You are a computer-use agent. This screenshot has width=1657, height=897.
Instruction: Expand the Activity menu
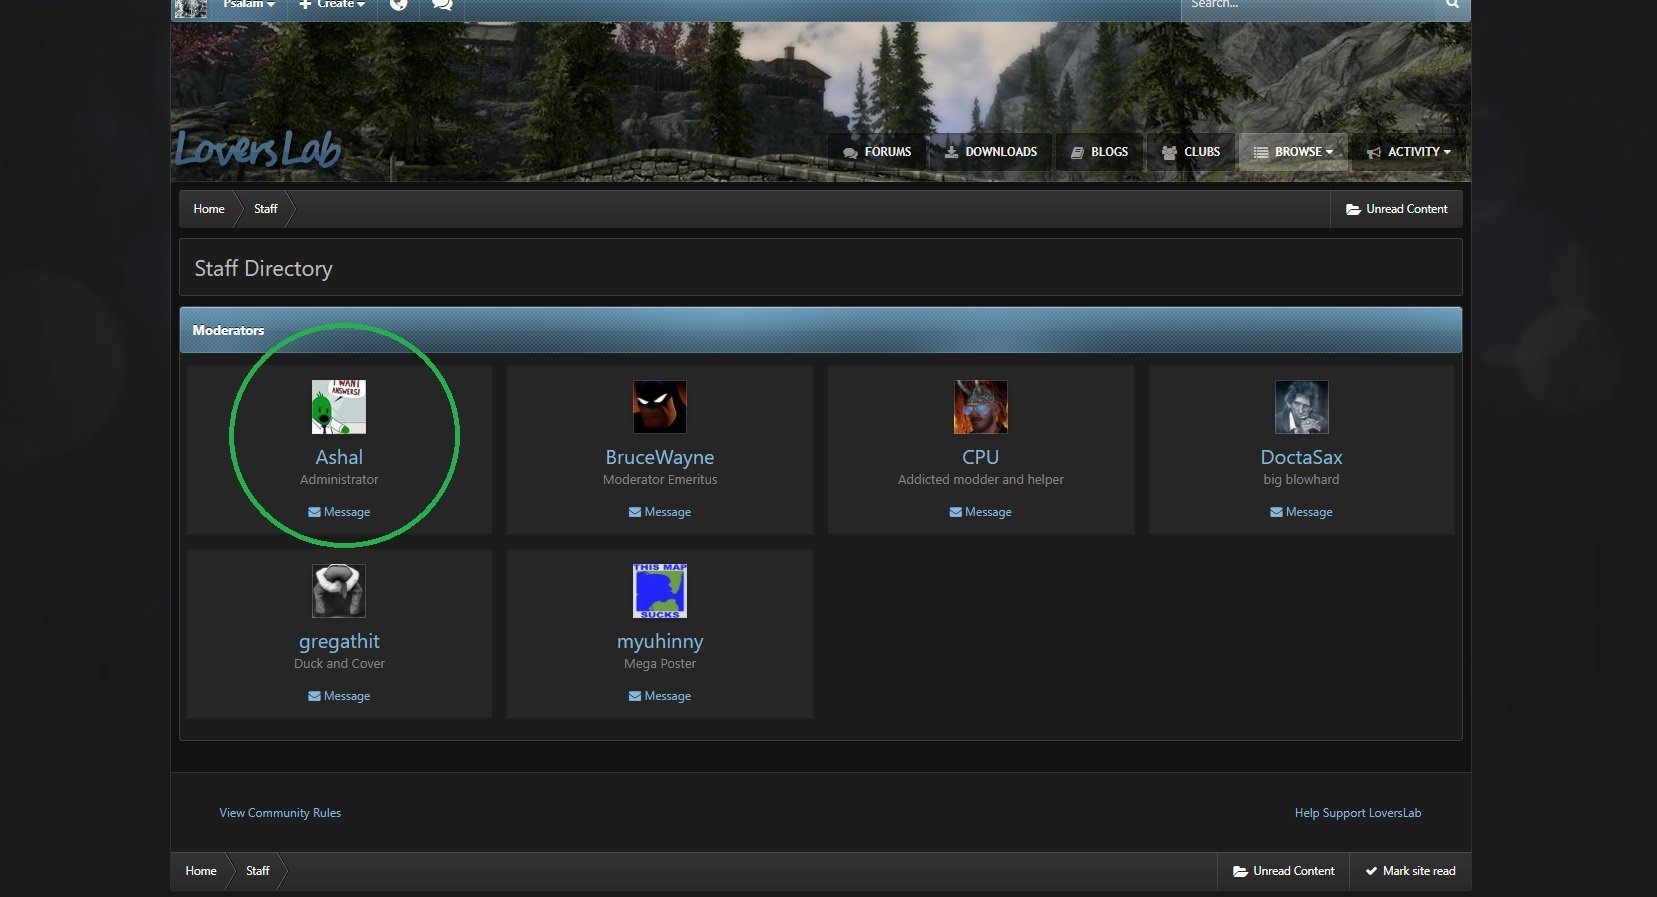tap(1408, 152)
